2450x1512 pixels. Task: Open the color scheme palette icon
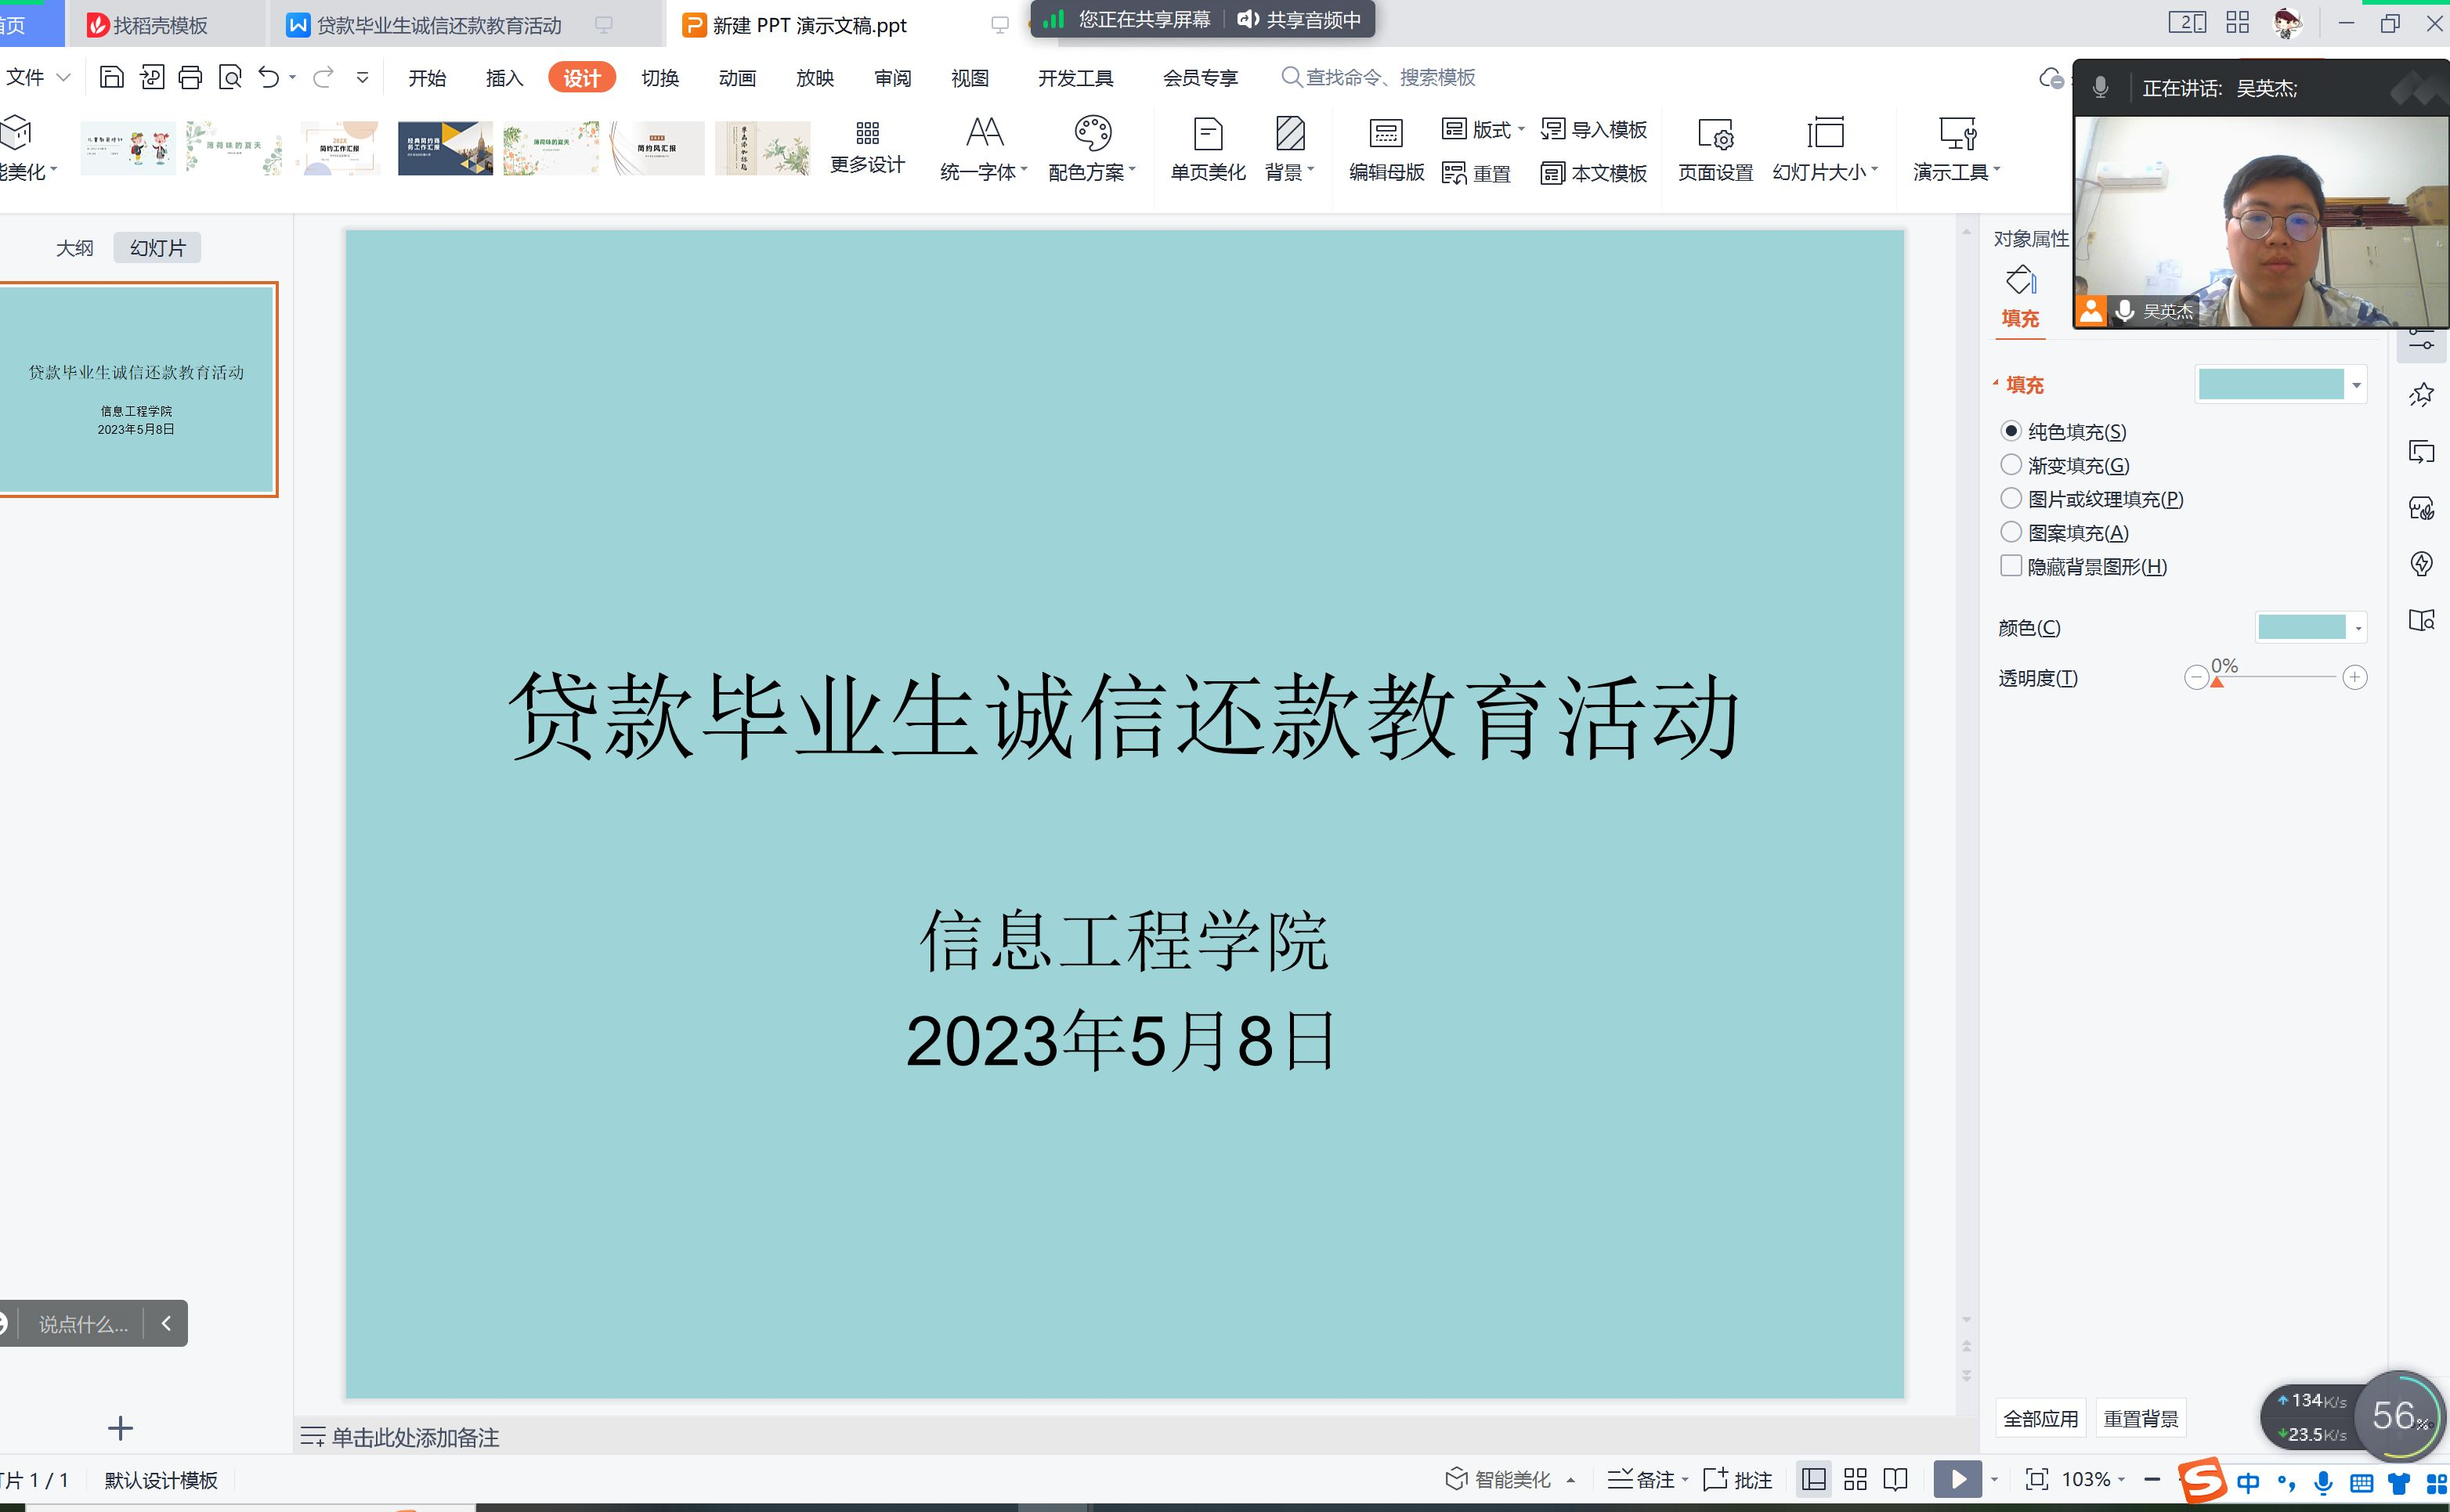(x=1092, y=132)
